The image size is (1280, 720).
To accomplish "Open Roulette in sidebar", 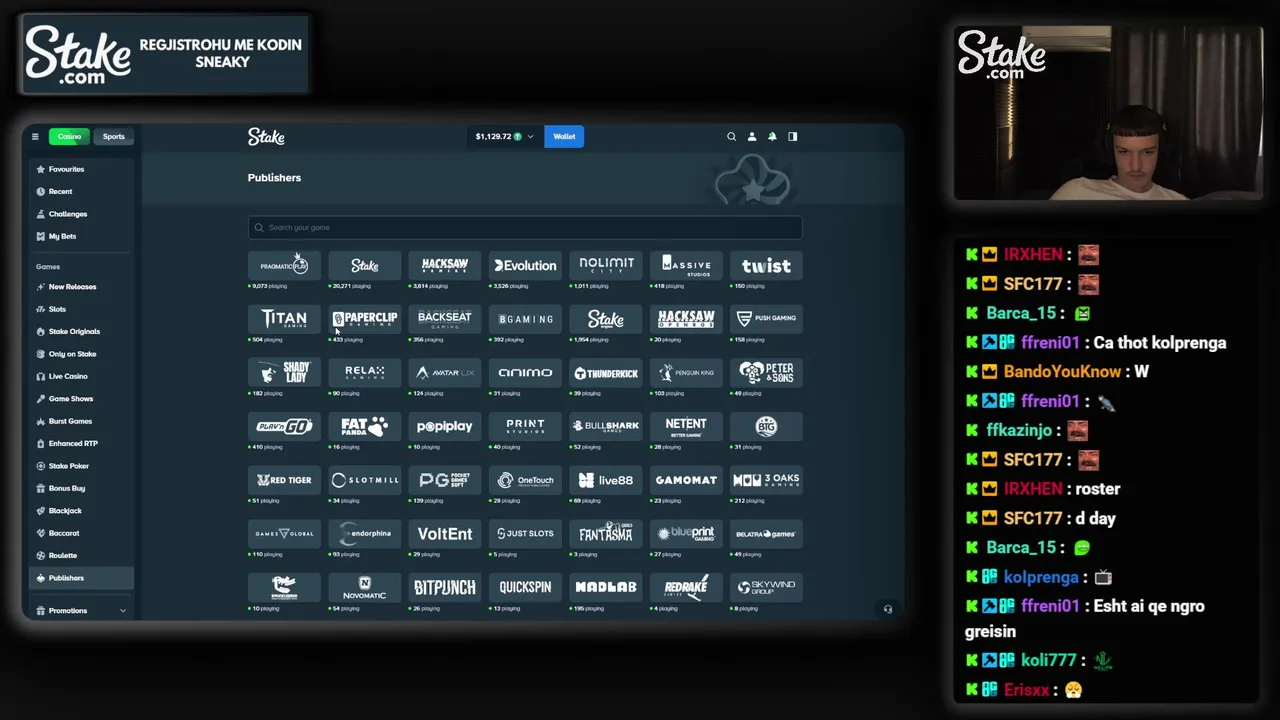I will point(81,555).
